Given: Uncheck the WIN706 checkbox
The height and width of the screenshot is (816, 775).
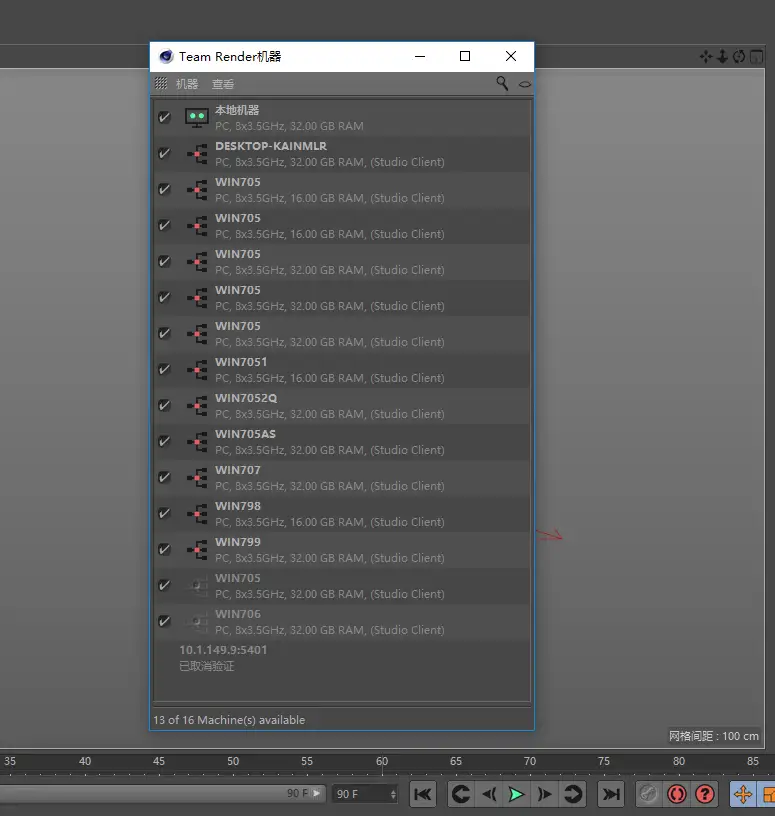Looking at the screenshot, I should coord(164,621).
